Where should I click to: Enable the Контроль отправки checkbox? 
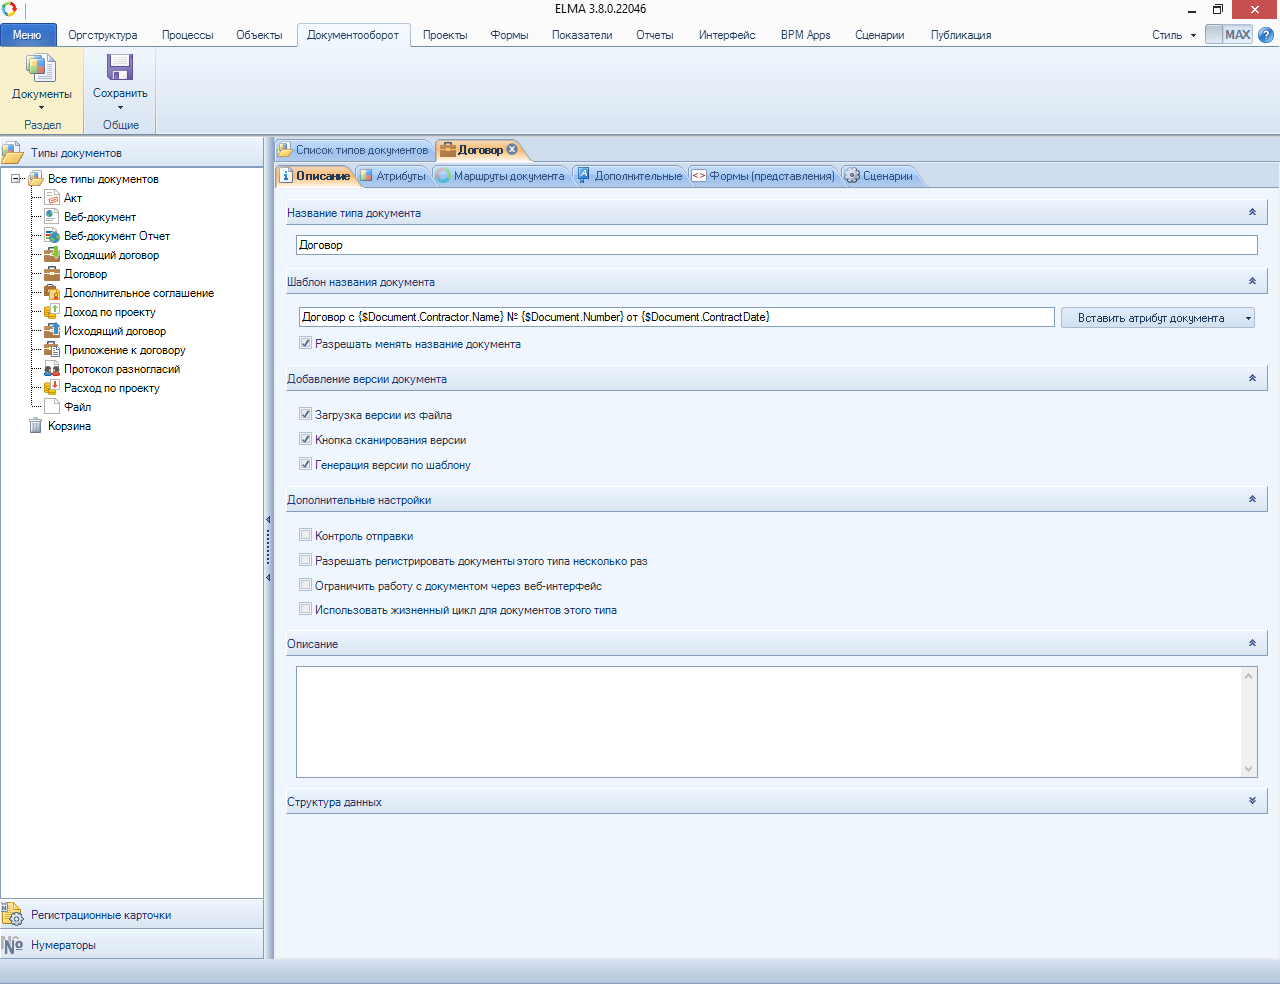tap(306, 536)
